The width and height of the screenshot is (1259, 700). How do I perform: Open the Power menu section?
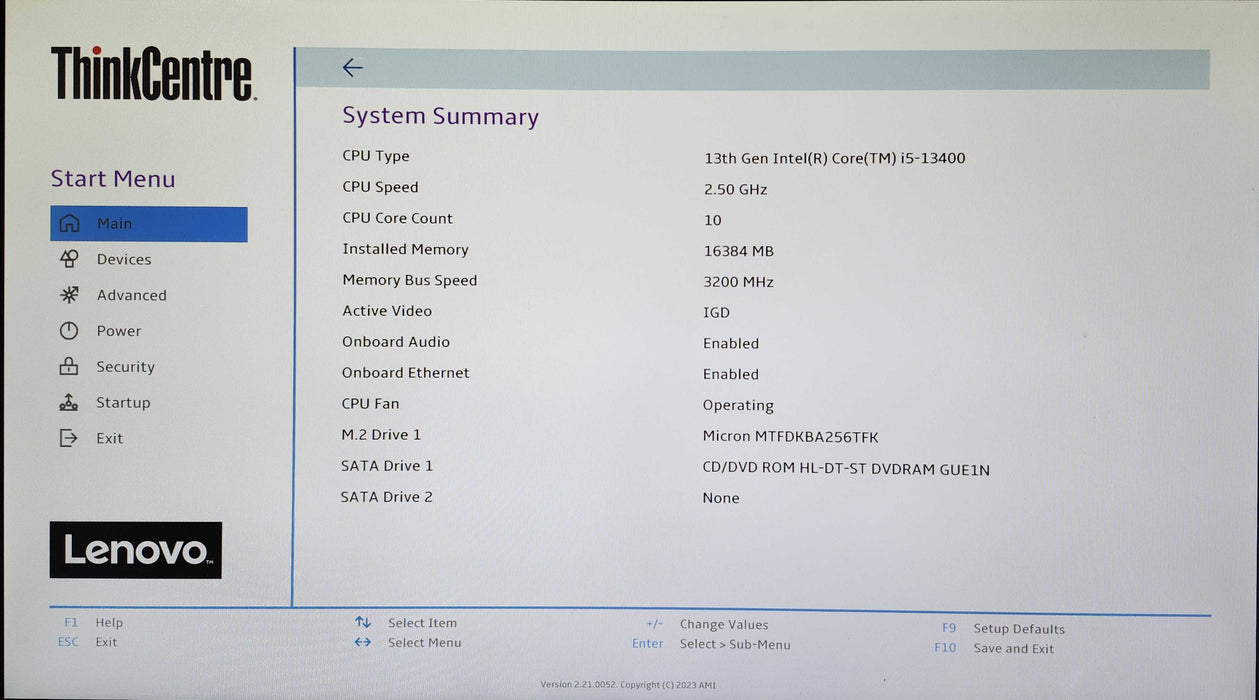click(x=119, y=330)
